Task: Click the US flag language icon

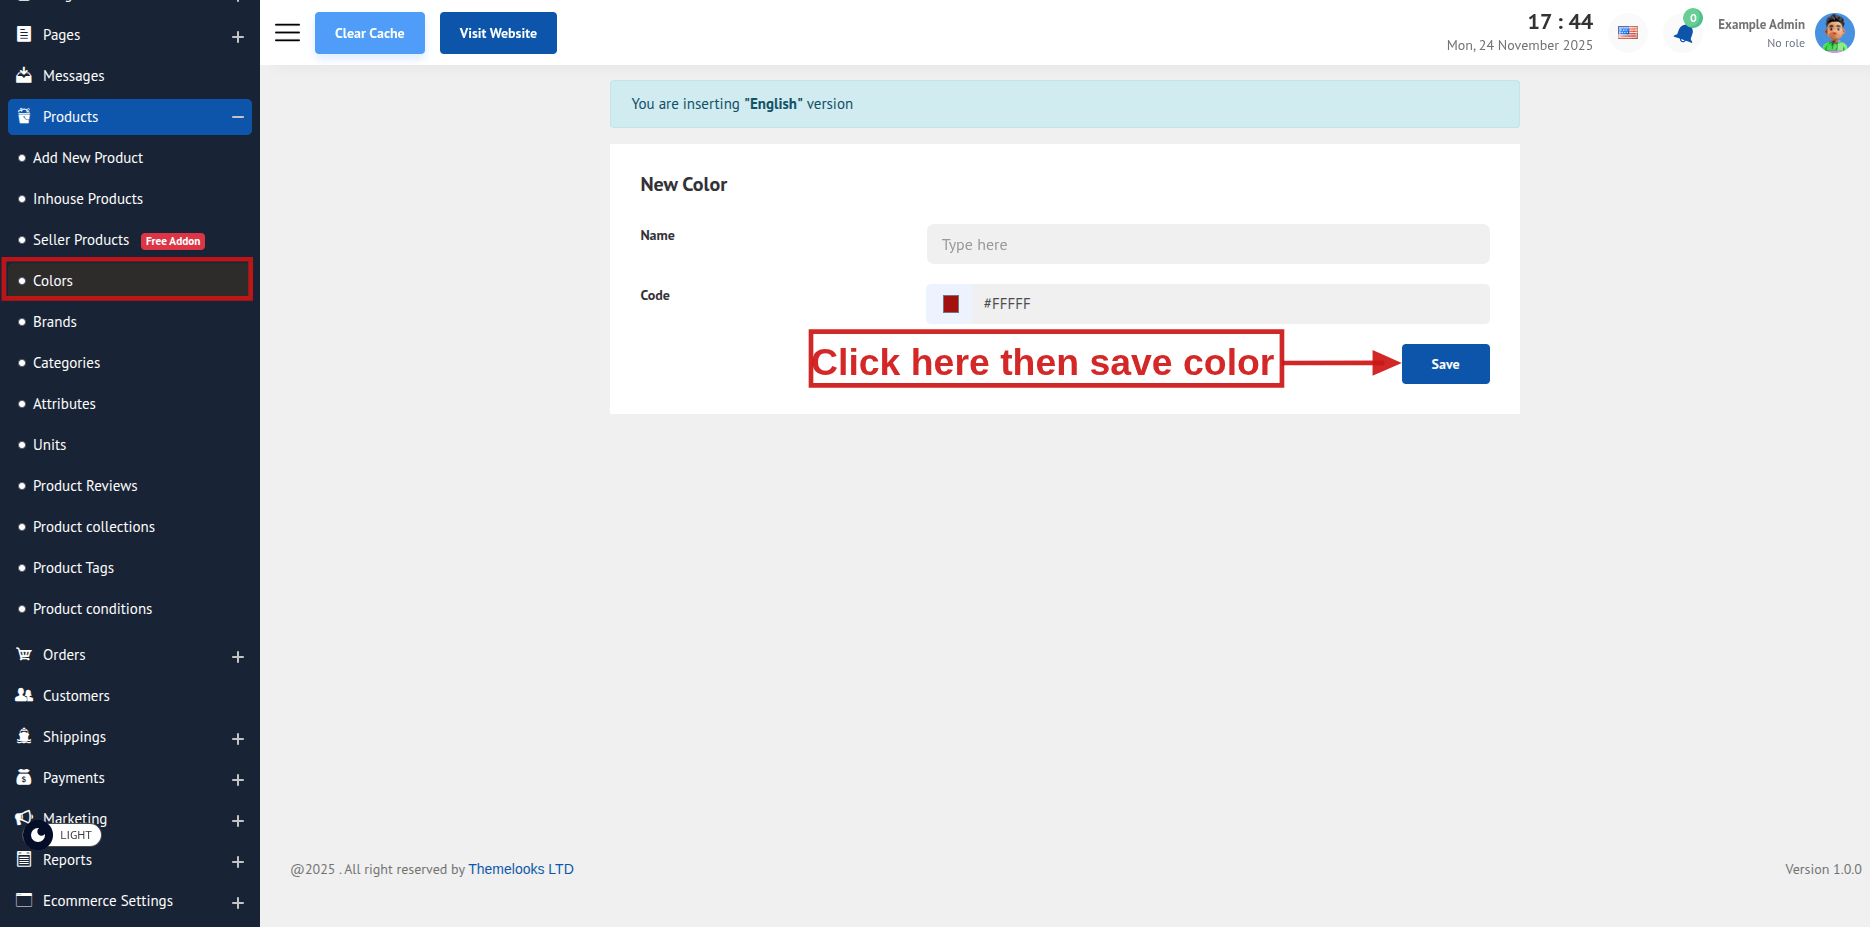Action: [x=1628, y=33]
